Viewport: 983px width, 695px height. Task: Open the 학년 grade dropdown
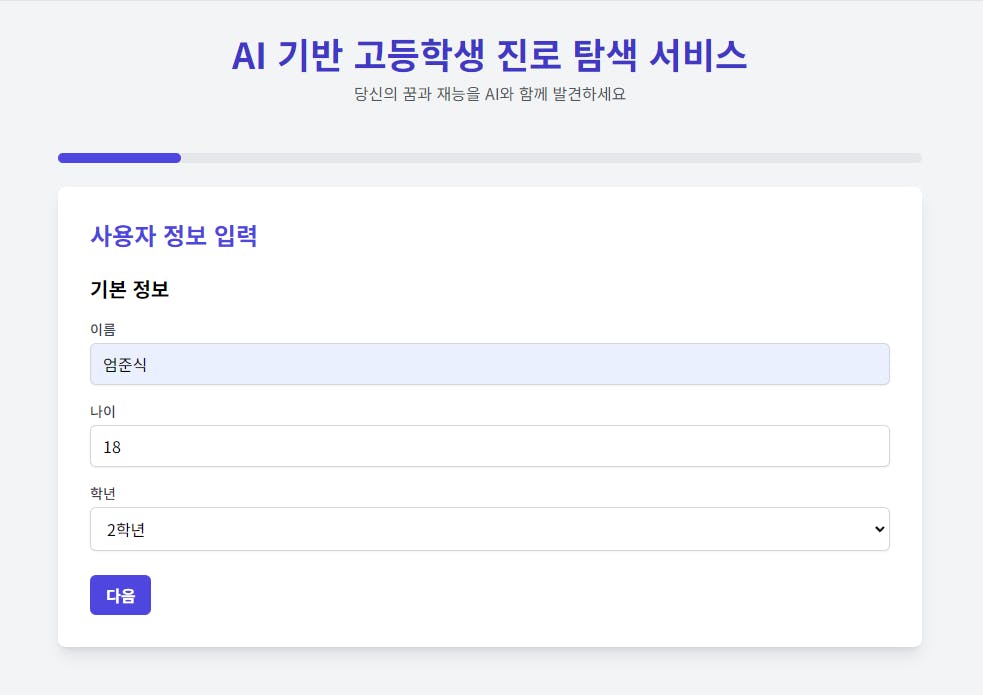pyautogui.click(x=489, y=529)
